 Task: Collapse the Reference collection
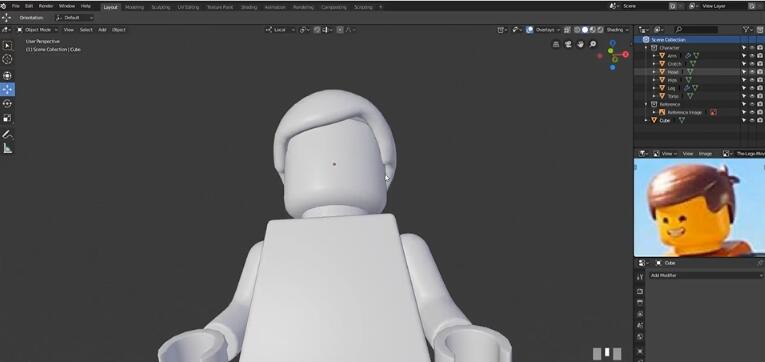[646, 104]
